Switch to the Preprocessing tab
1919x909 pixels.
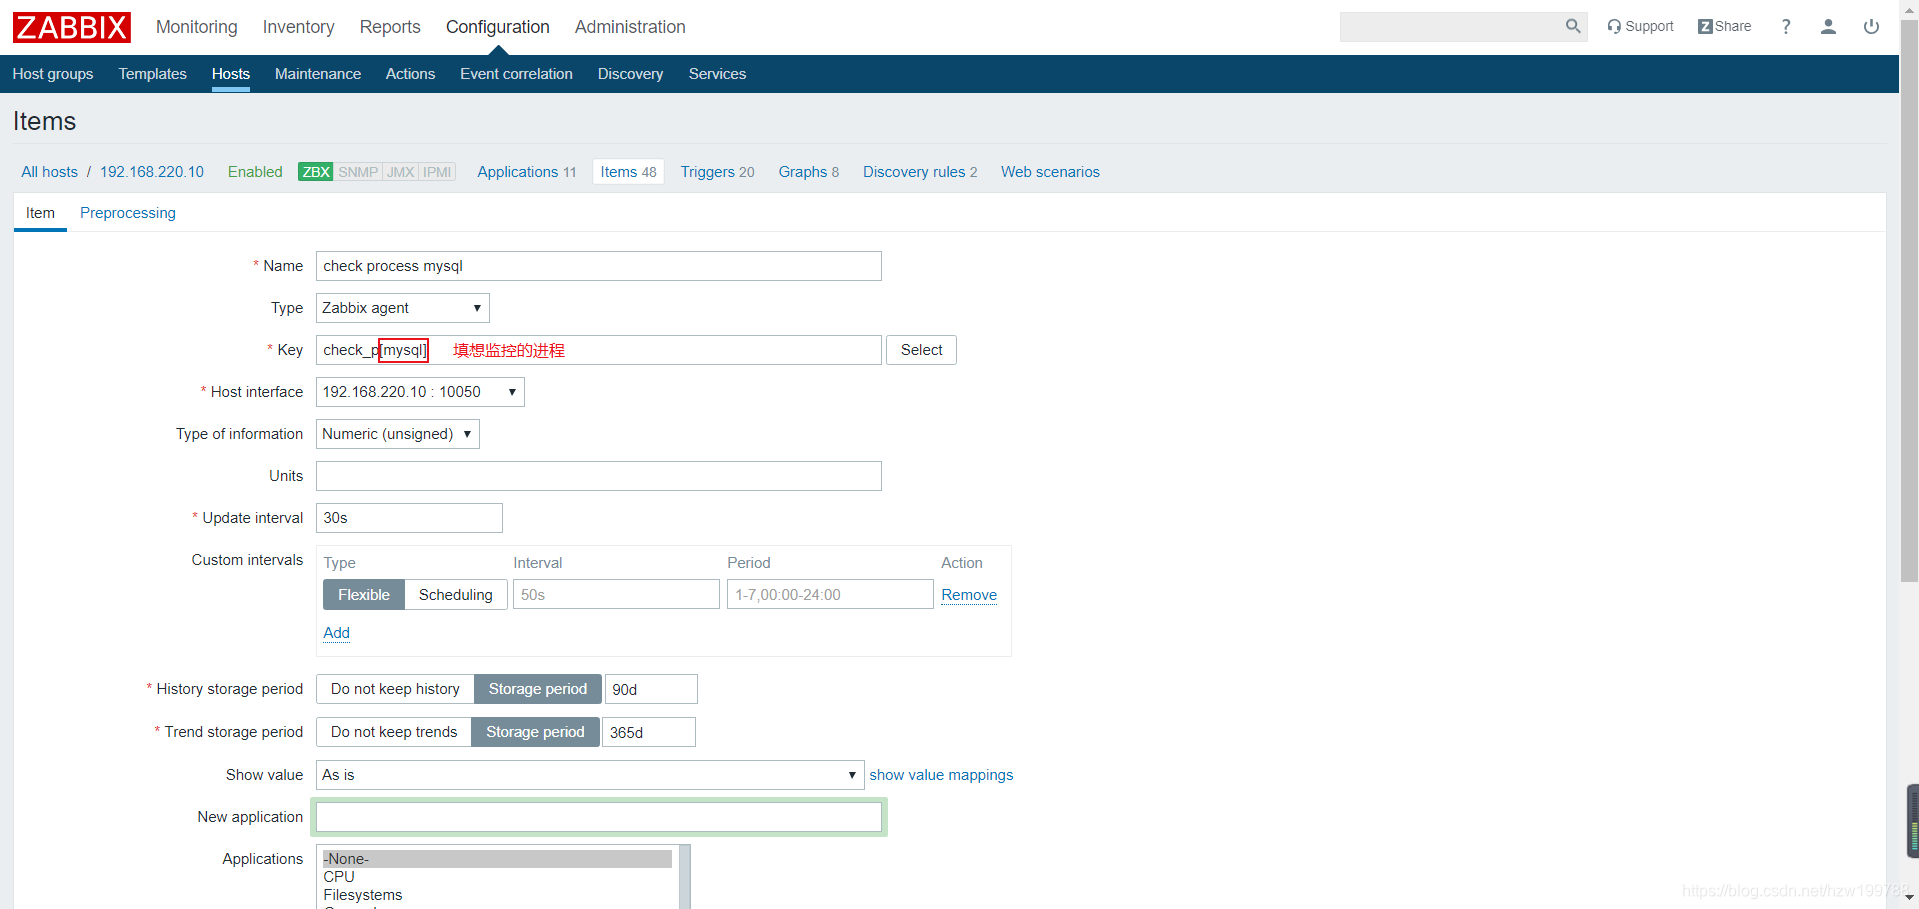coord(128,213)
